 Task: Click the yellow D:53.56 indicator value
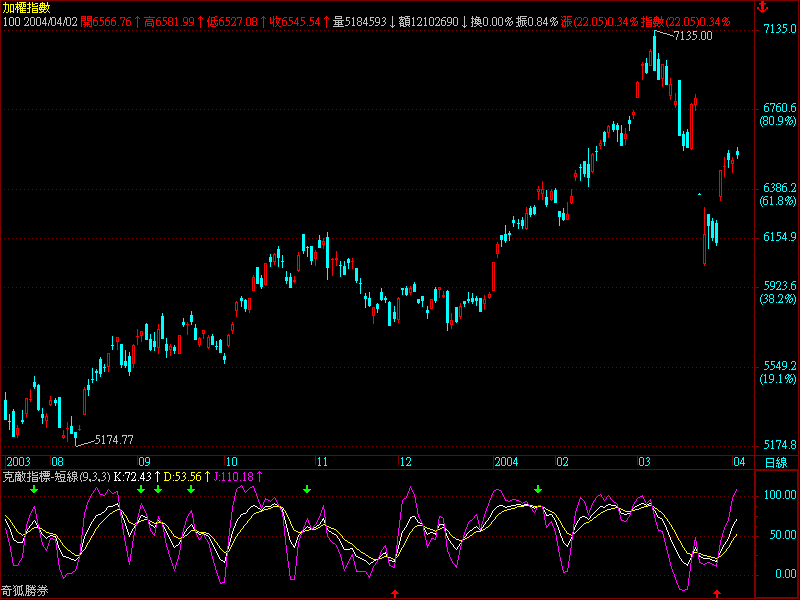pyautogui.click(x=183, y=477)
